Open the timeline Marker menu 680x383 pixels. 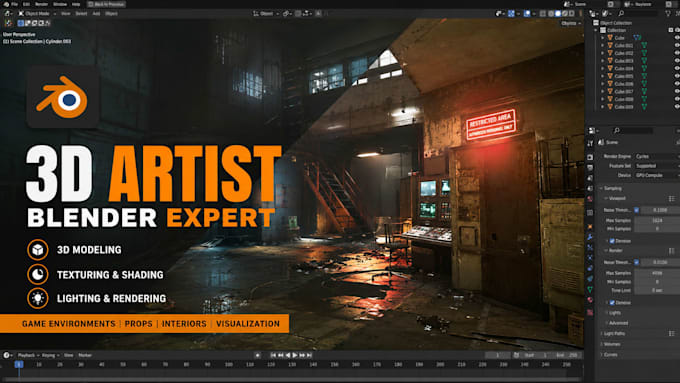[85, 355]
